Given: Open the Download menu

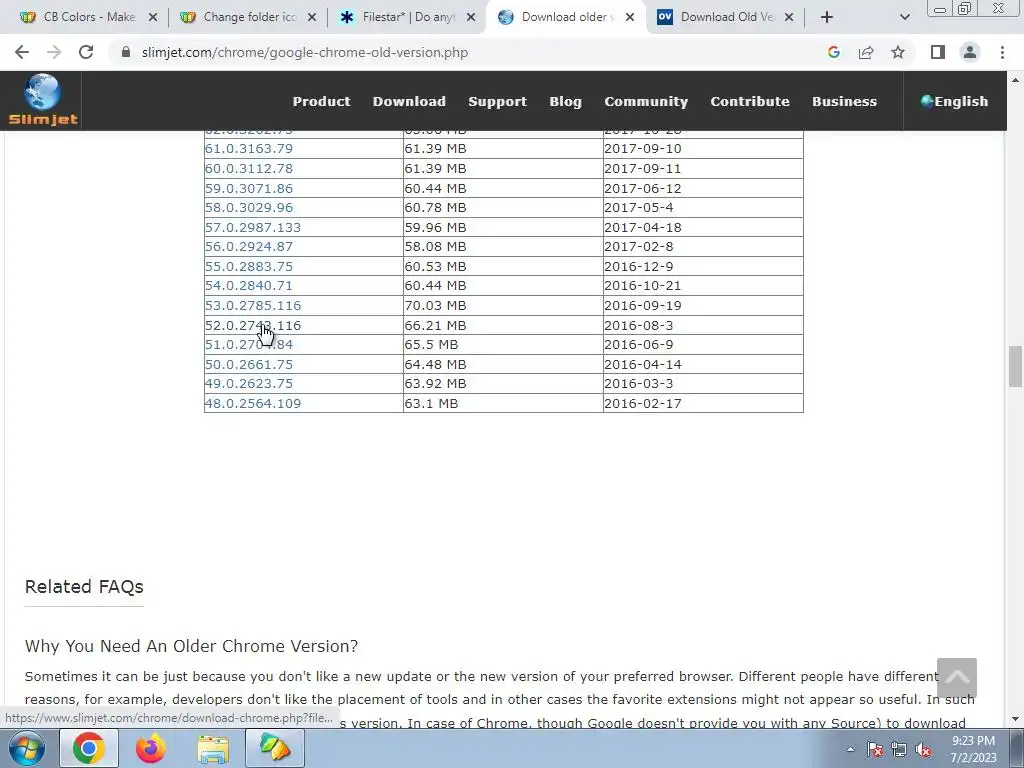Looking at the screenshot, I should click(409, 101).
